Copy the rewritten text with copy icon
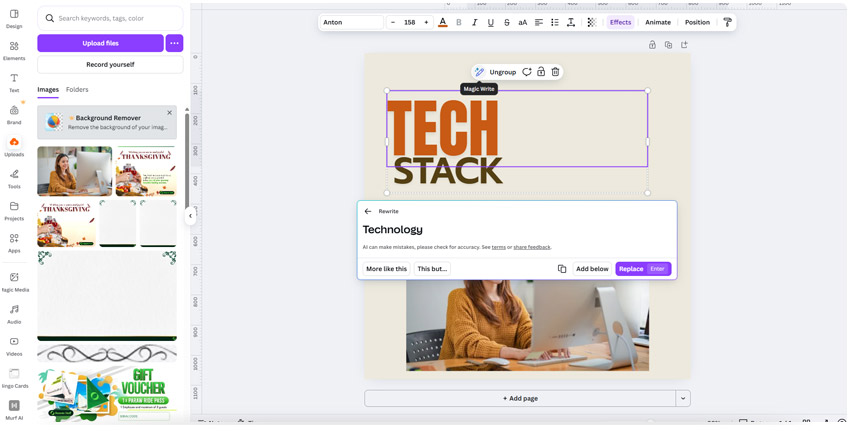This screenshot has width=850, height=431. pyautogui.click(x=562, y=269)
